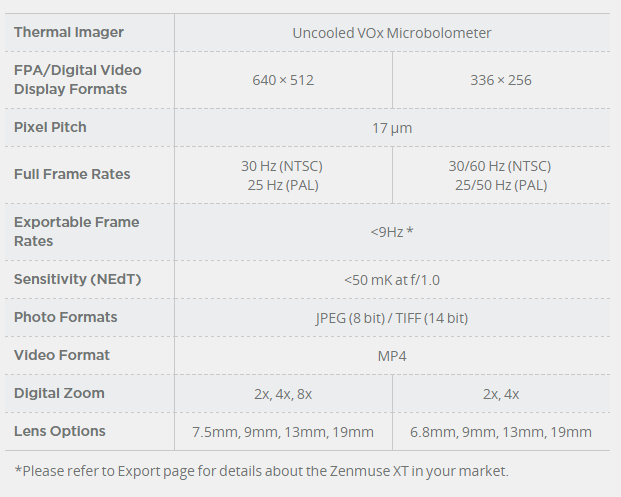
Task: Select the 2x, 4x digital zoom cell
Action: (x=501, y=394)
